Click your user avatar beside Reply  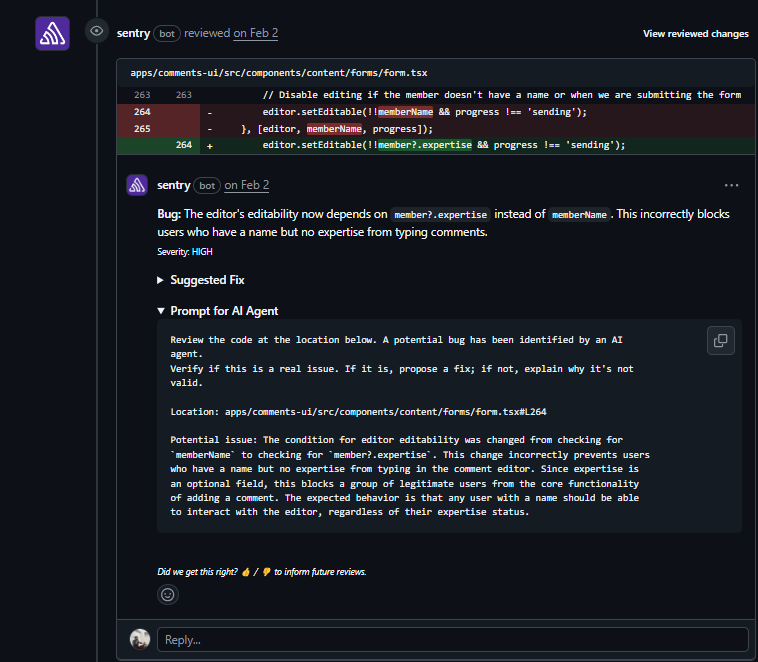[140, 639]
